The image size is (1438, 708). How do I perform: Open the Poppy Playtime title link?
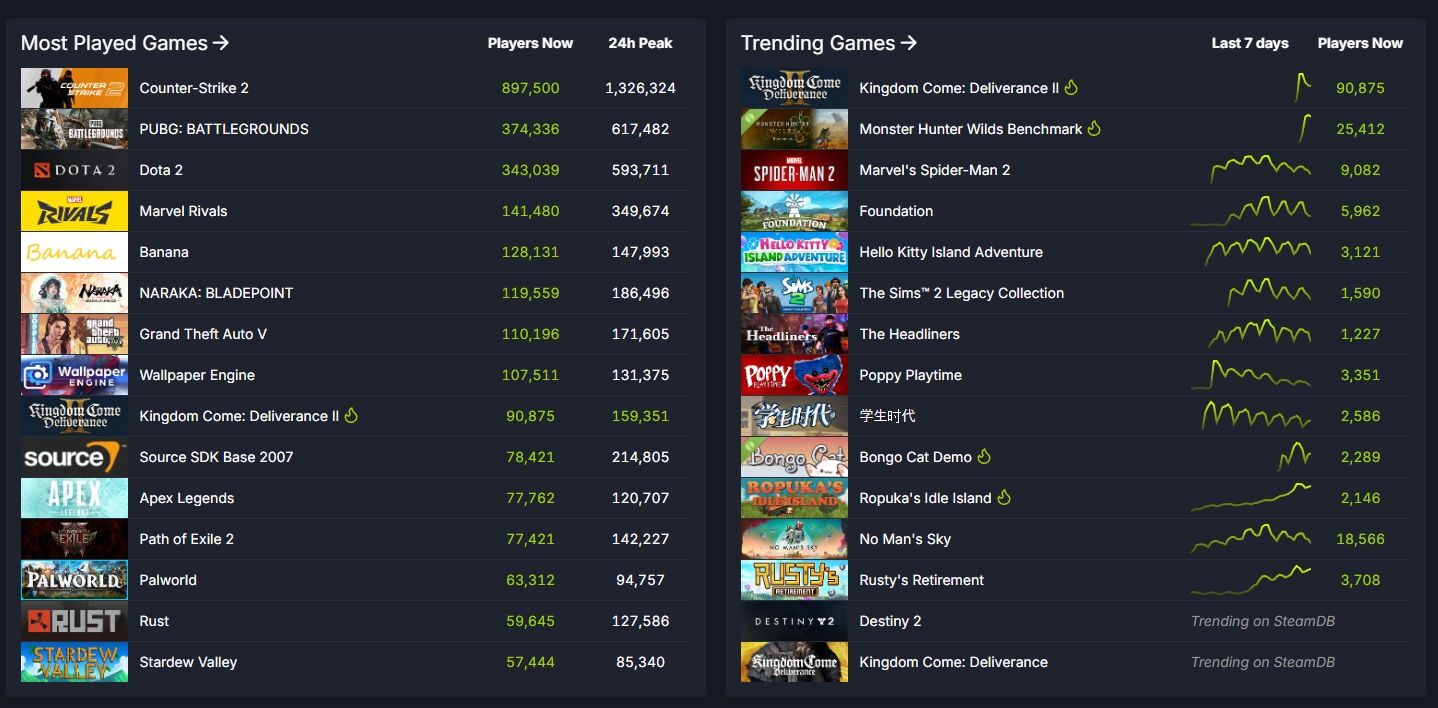click(911, 375)
